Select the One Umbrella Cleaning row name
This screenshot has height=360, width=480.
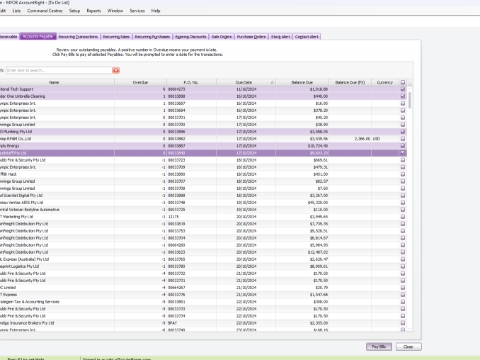(x=23, y=96)
